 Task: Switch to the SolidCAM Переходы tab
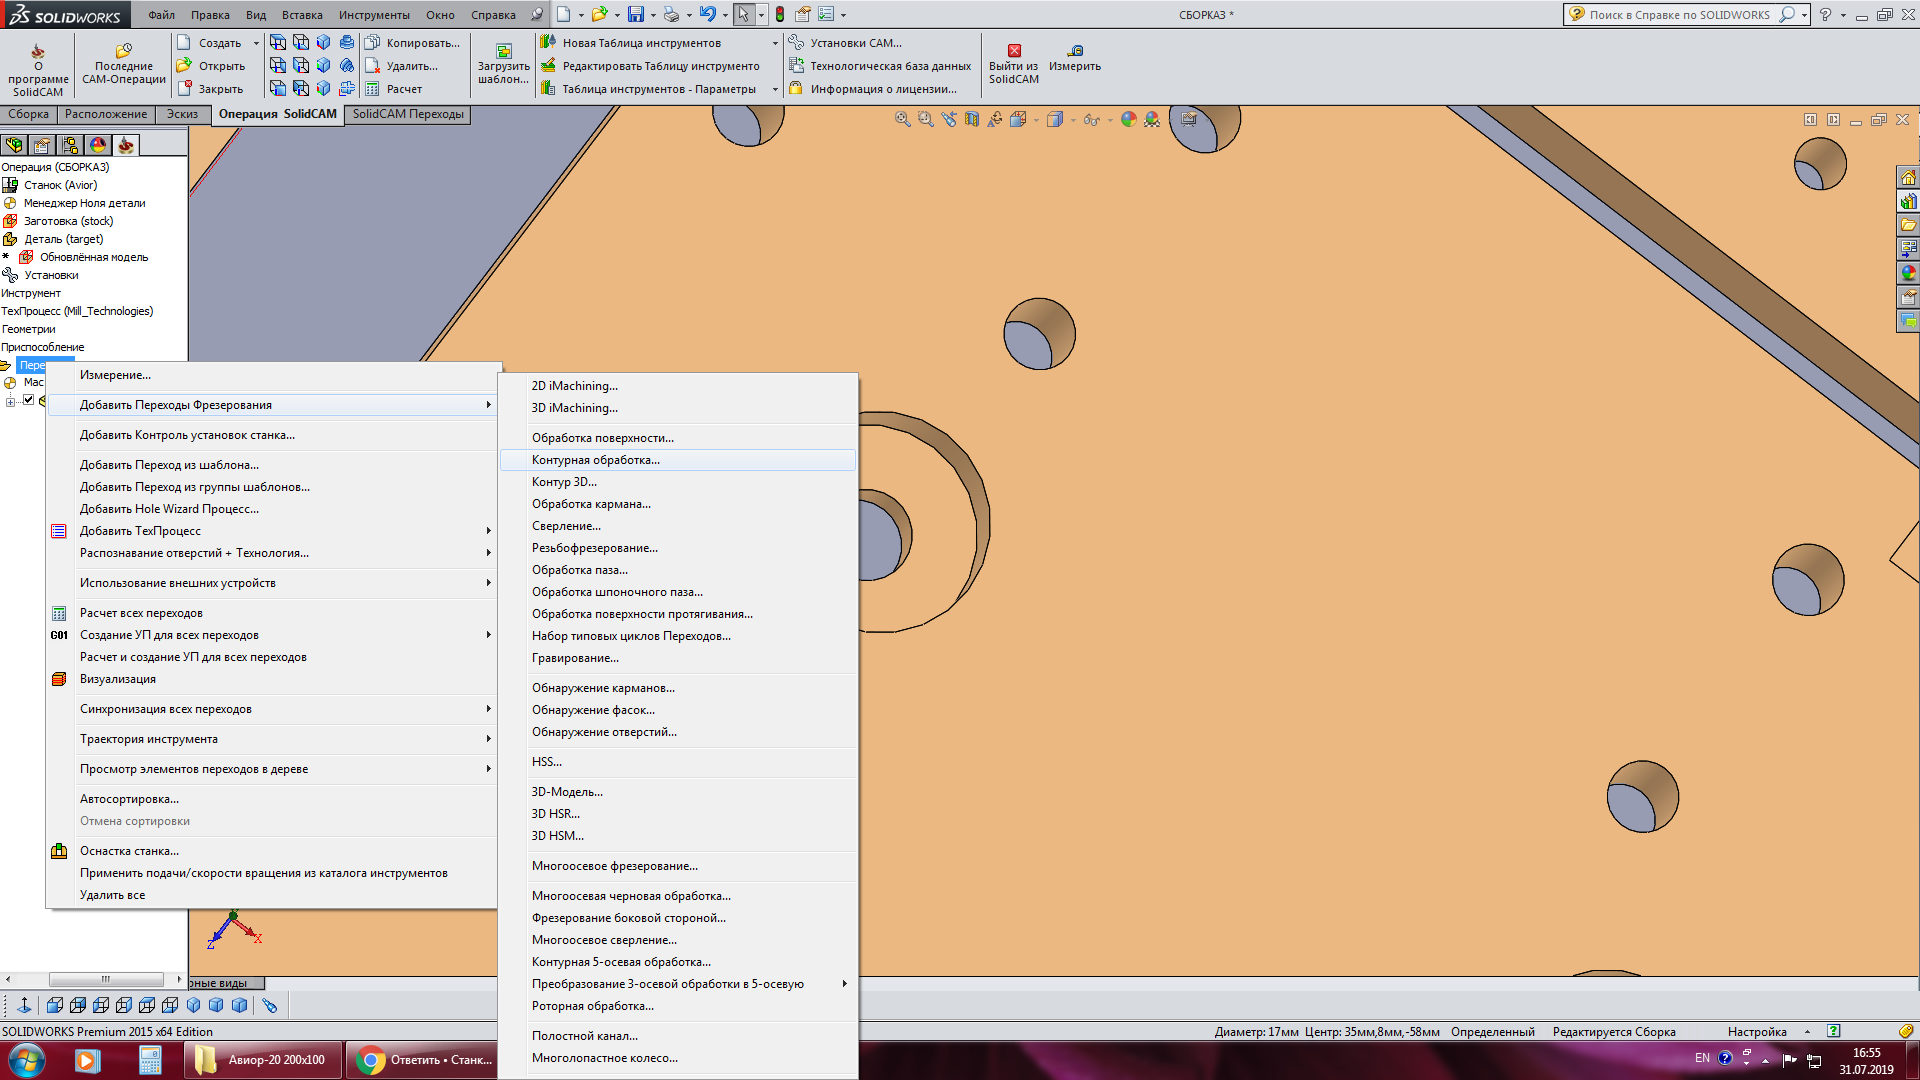tap(407, 114)
